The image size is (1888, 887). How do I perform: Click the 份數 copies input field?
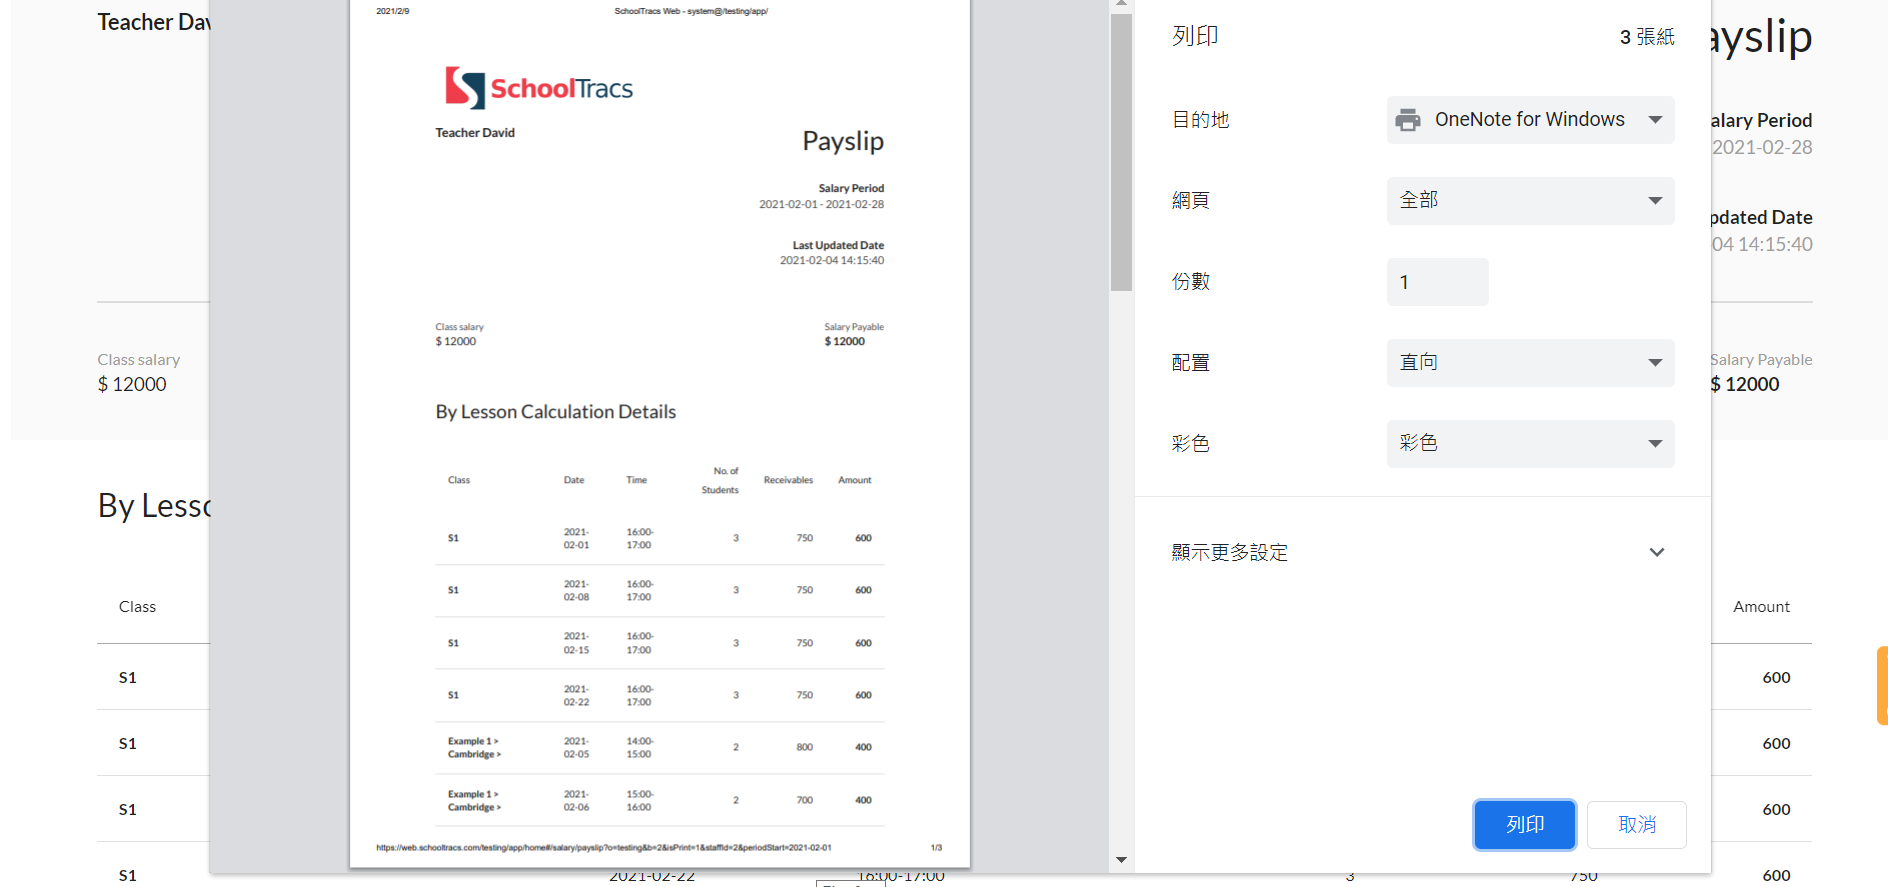1437,282
